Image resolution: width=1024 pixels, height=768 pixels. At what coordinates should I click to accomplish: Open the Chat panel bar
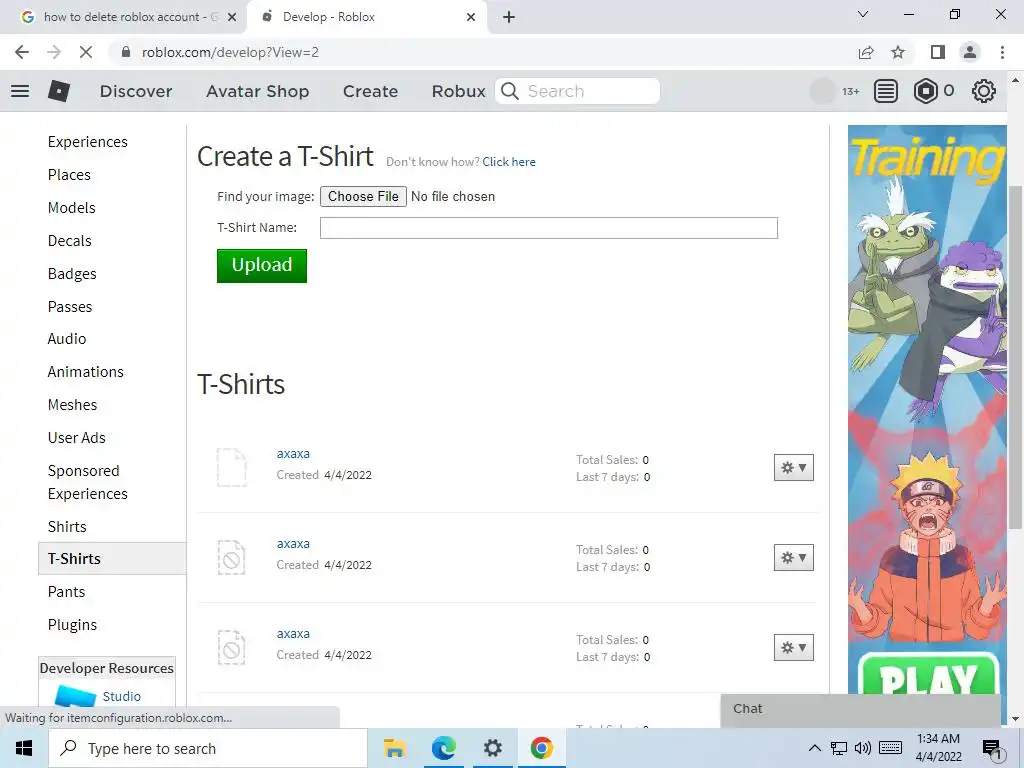point(860,709)
